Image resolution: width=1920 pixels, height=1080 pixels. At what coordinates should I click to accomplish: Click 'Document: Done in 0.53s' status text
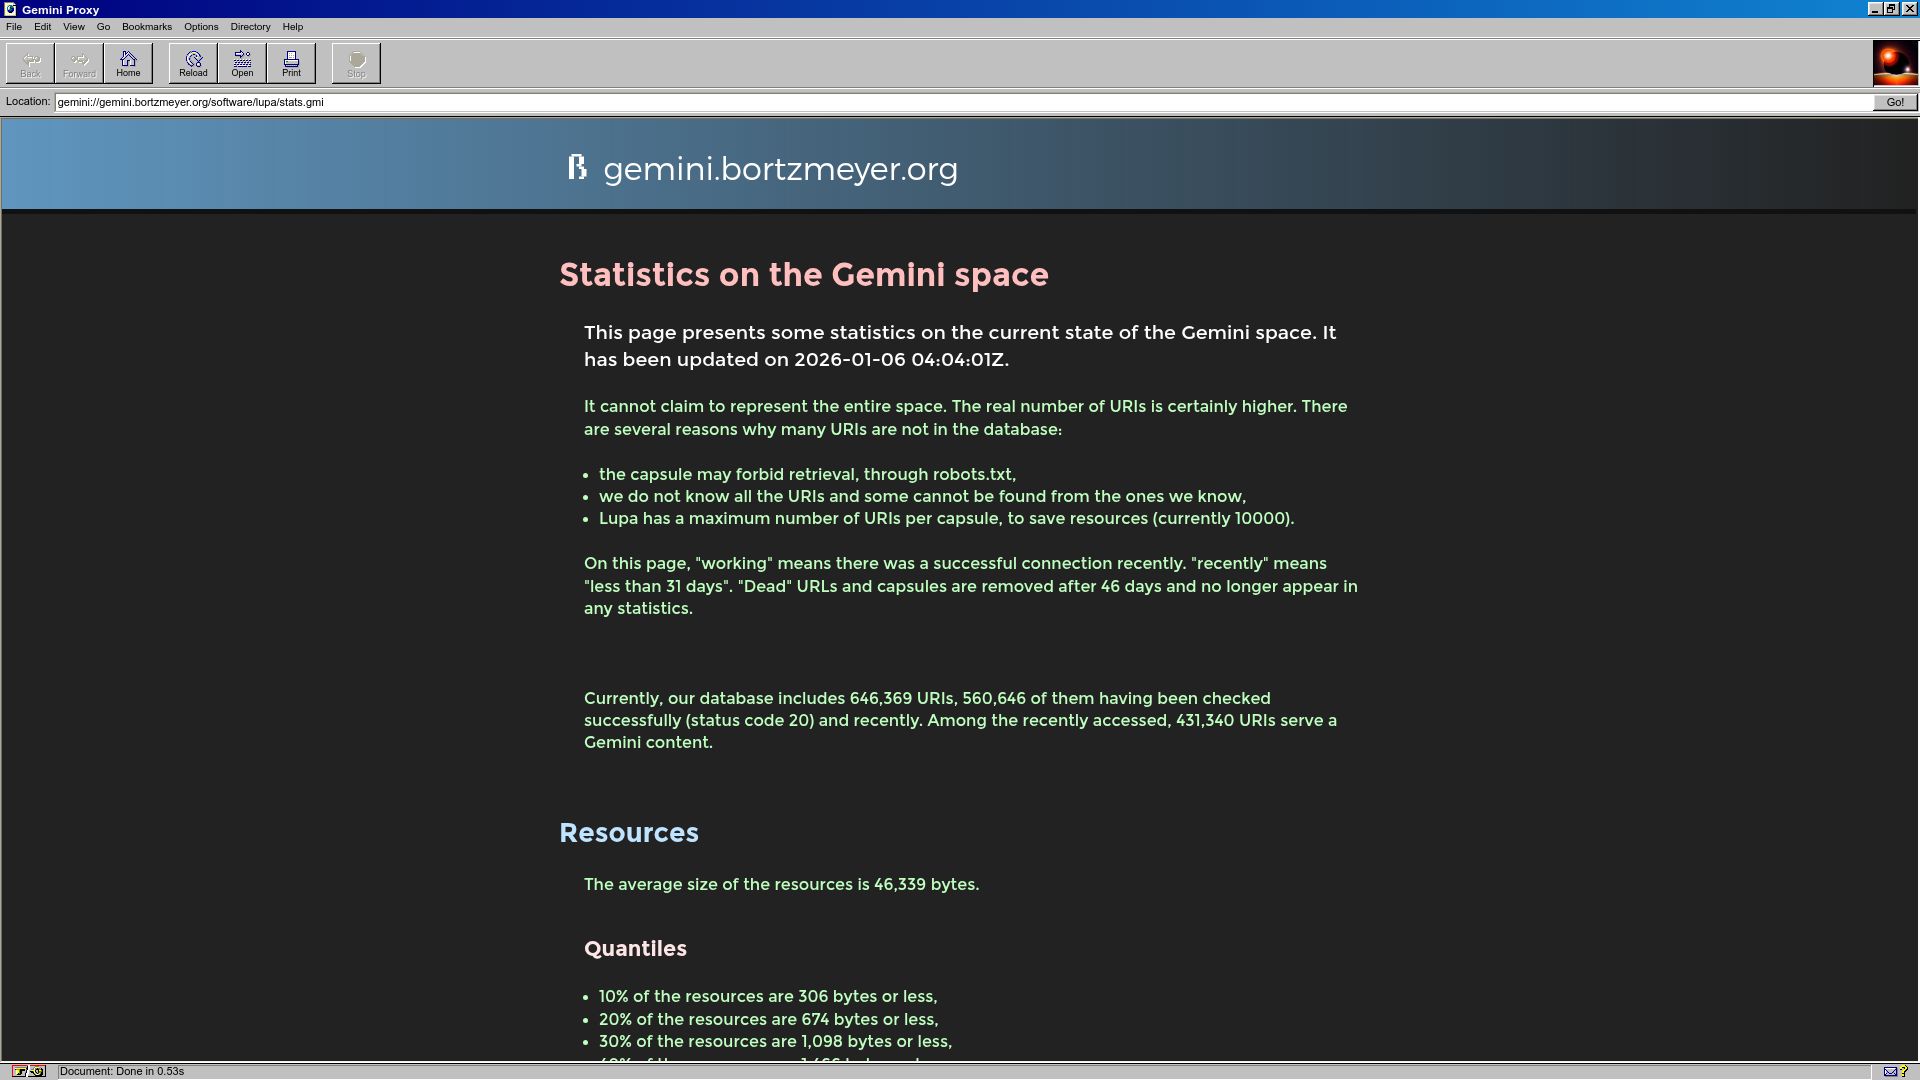click(122, 1071)
